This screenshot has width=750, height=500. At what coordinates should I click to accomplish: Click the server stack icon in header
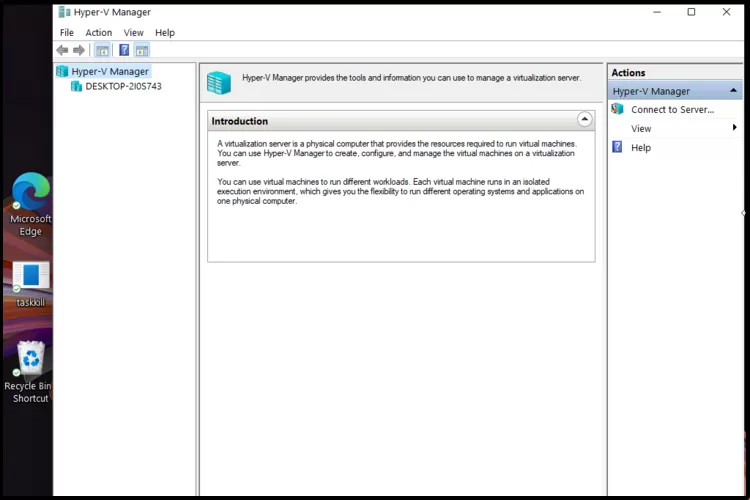(219, 82)
